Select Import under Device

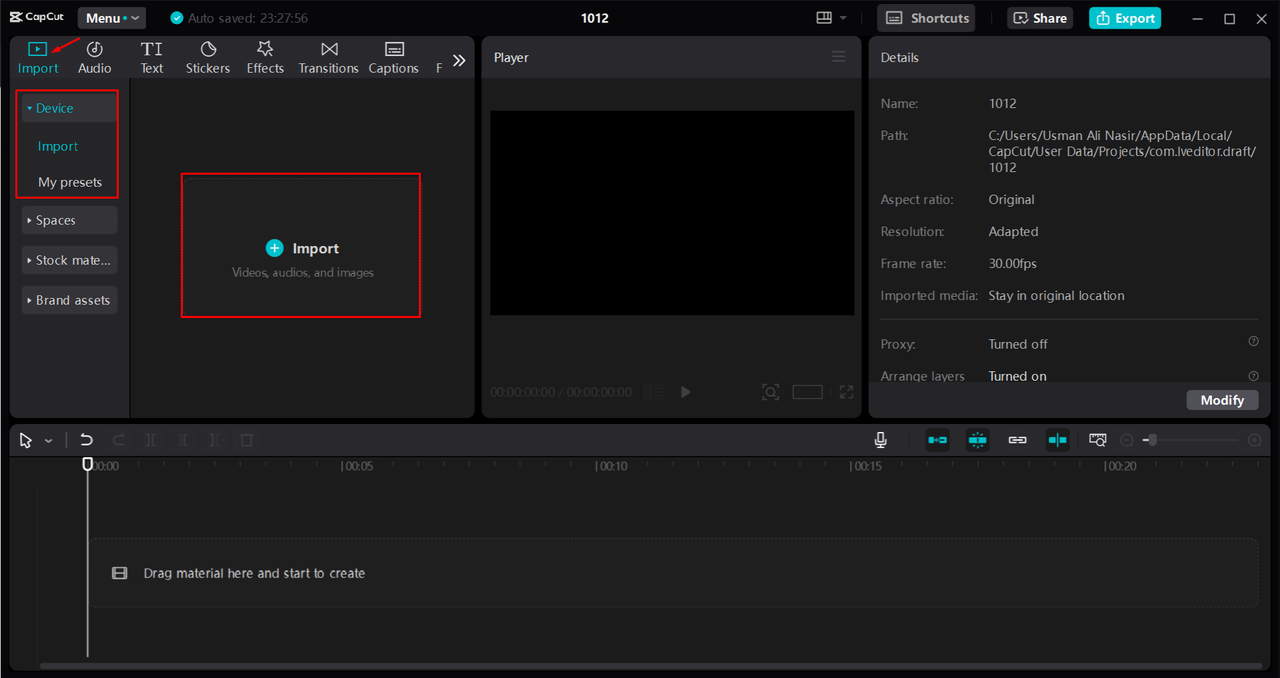[58, 146]
